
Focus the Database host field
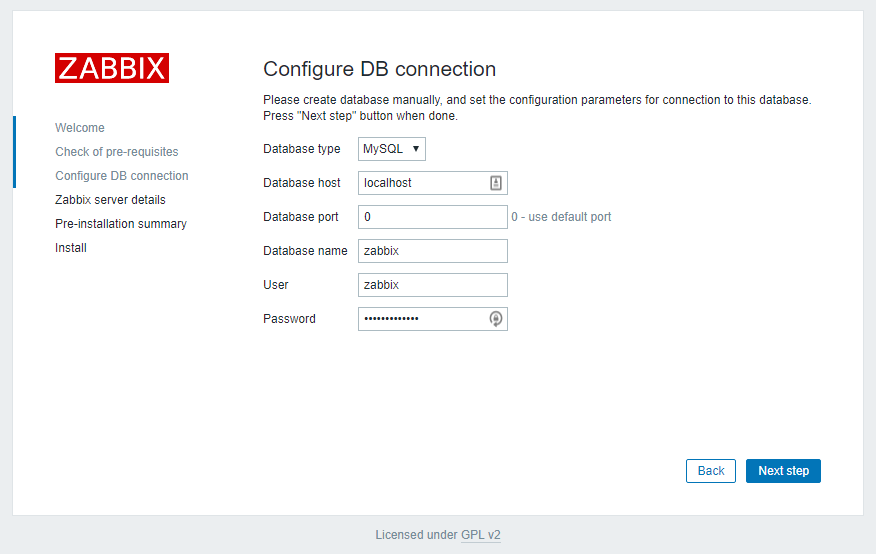(x=433, y=183)
